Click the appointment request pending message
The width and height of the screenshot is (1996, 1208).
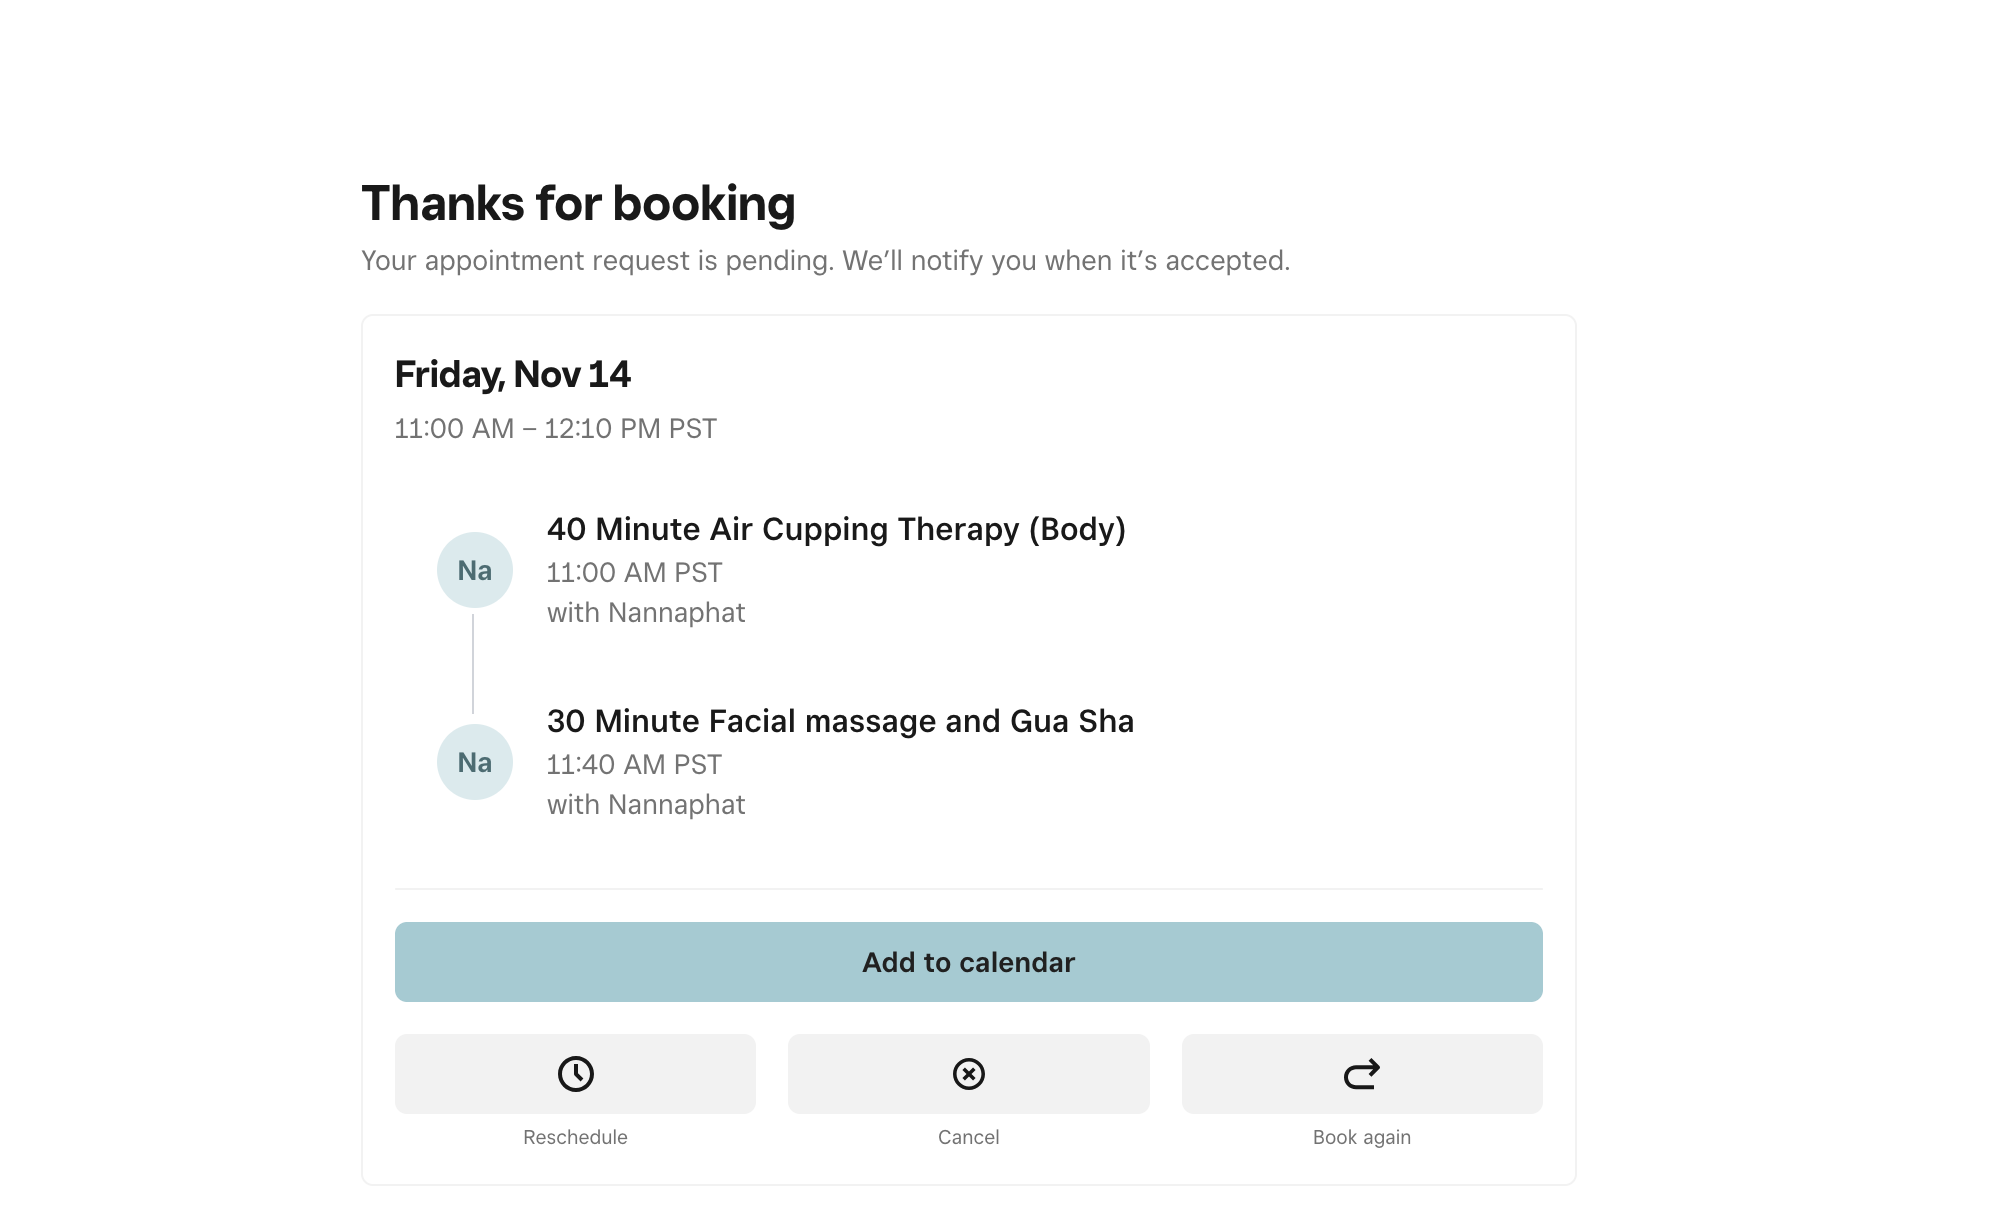point(825,261)
